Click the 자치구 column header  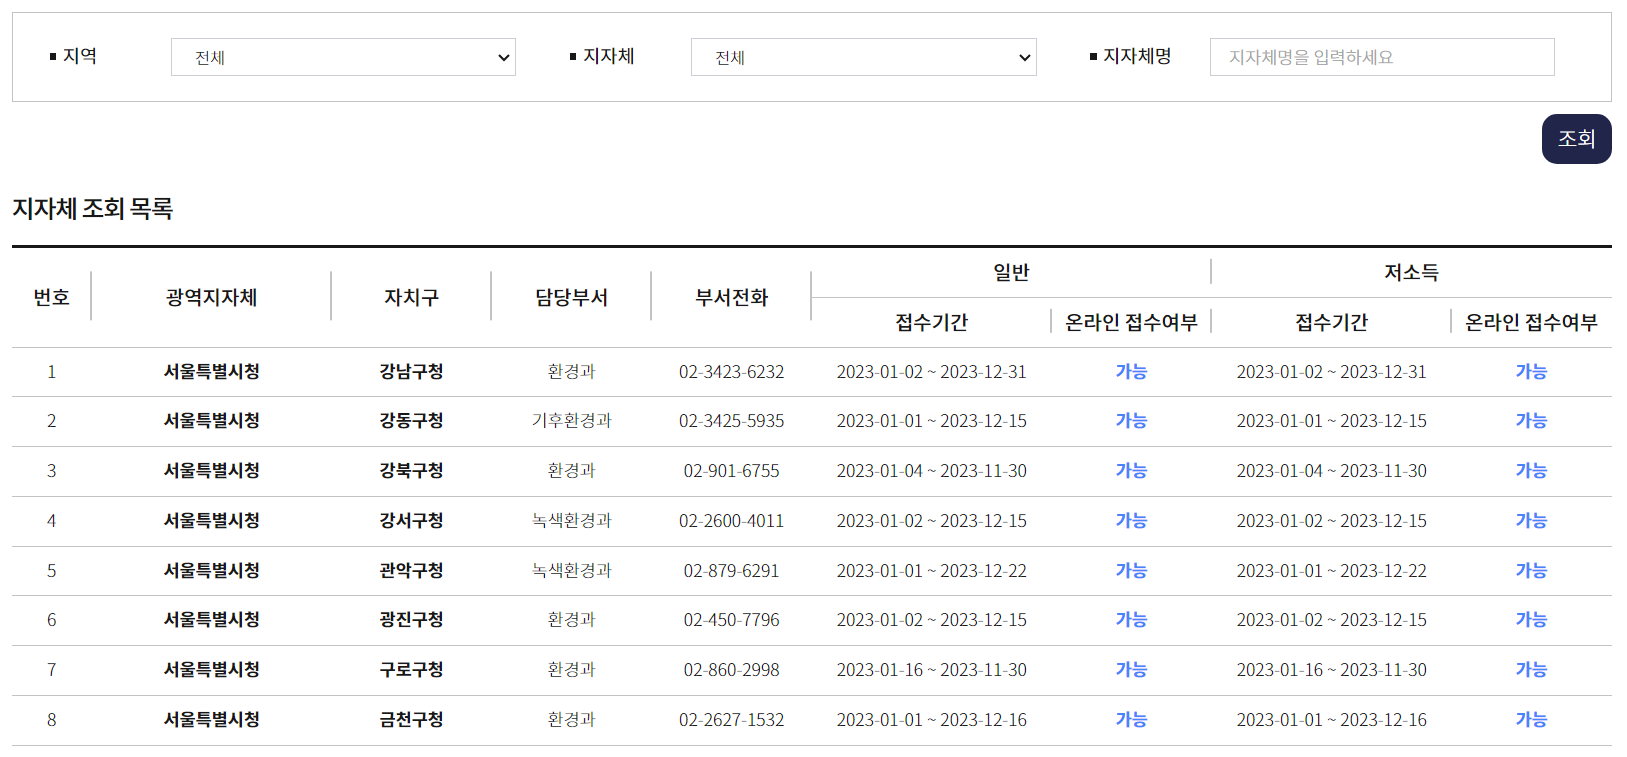pyautogui.click(x=411, y=297)
